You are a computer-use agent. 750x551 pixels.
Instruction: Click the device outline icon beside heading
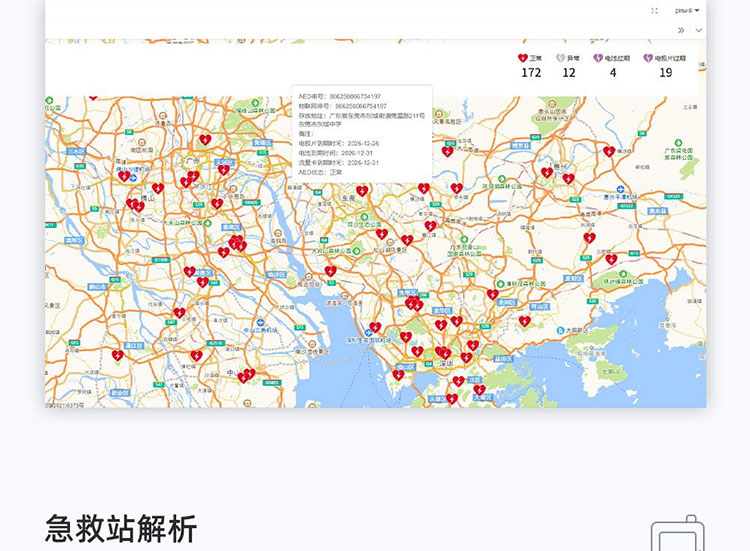[x=676, y=534]
